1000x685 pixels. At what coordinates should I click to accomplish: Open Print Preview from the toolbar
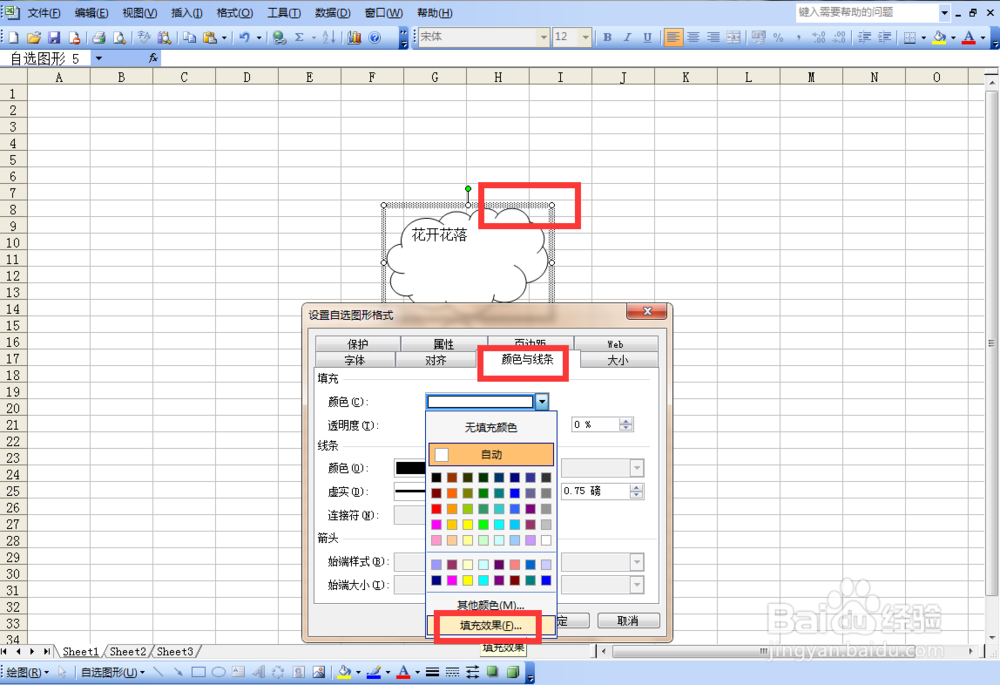[120, 37]
